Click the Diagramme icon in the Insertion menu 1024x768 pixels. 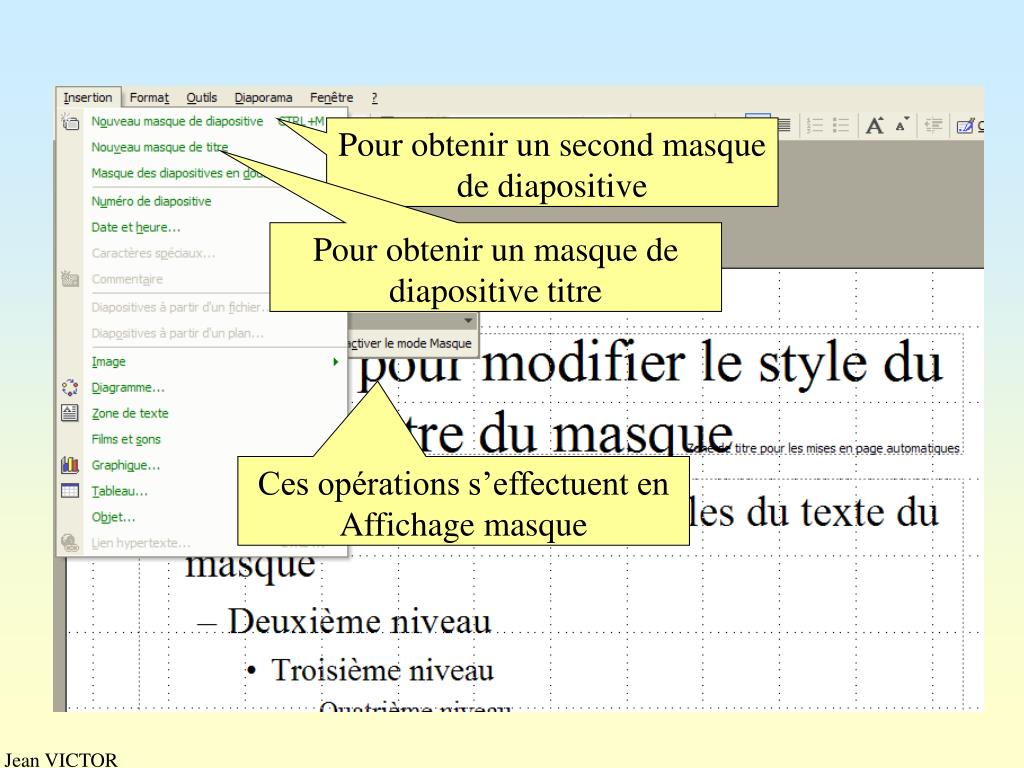[x=69, y=388]
